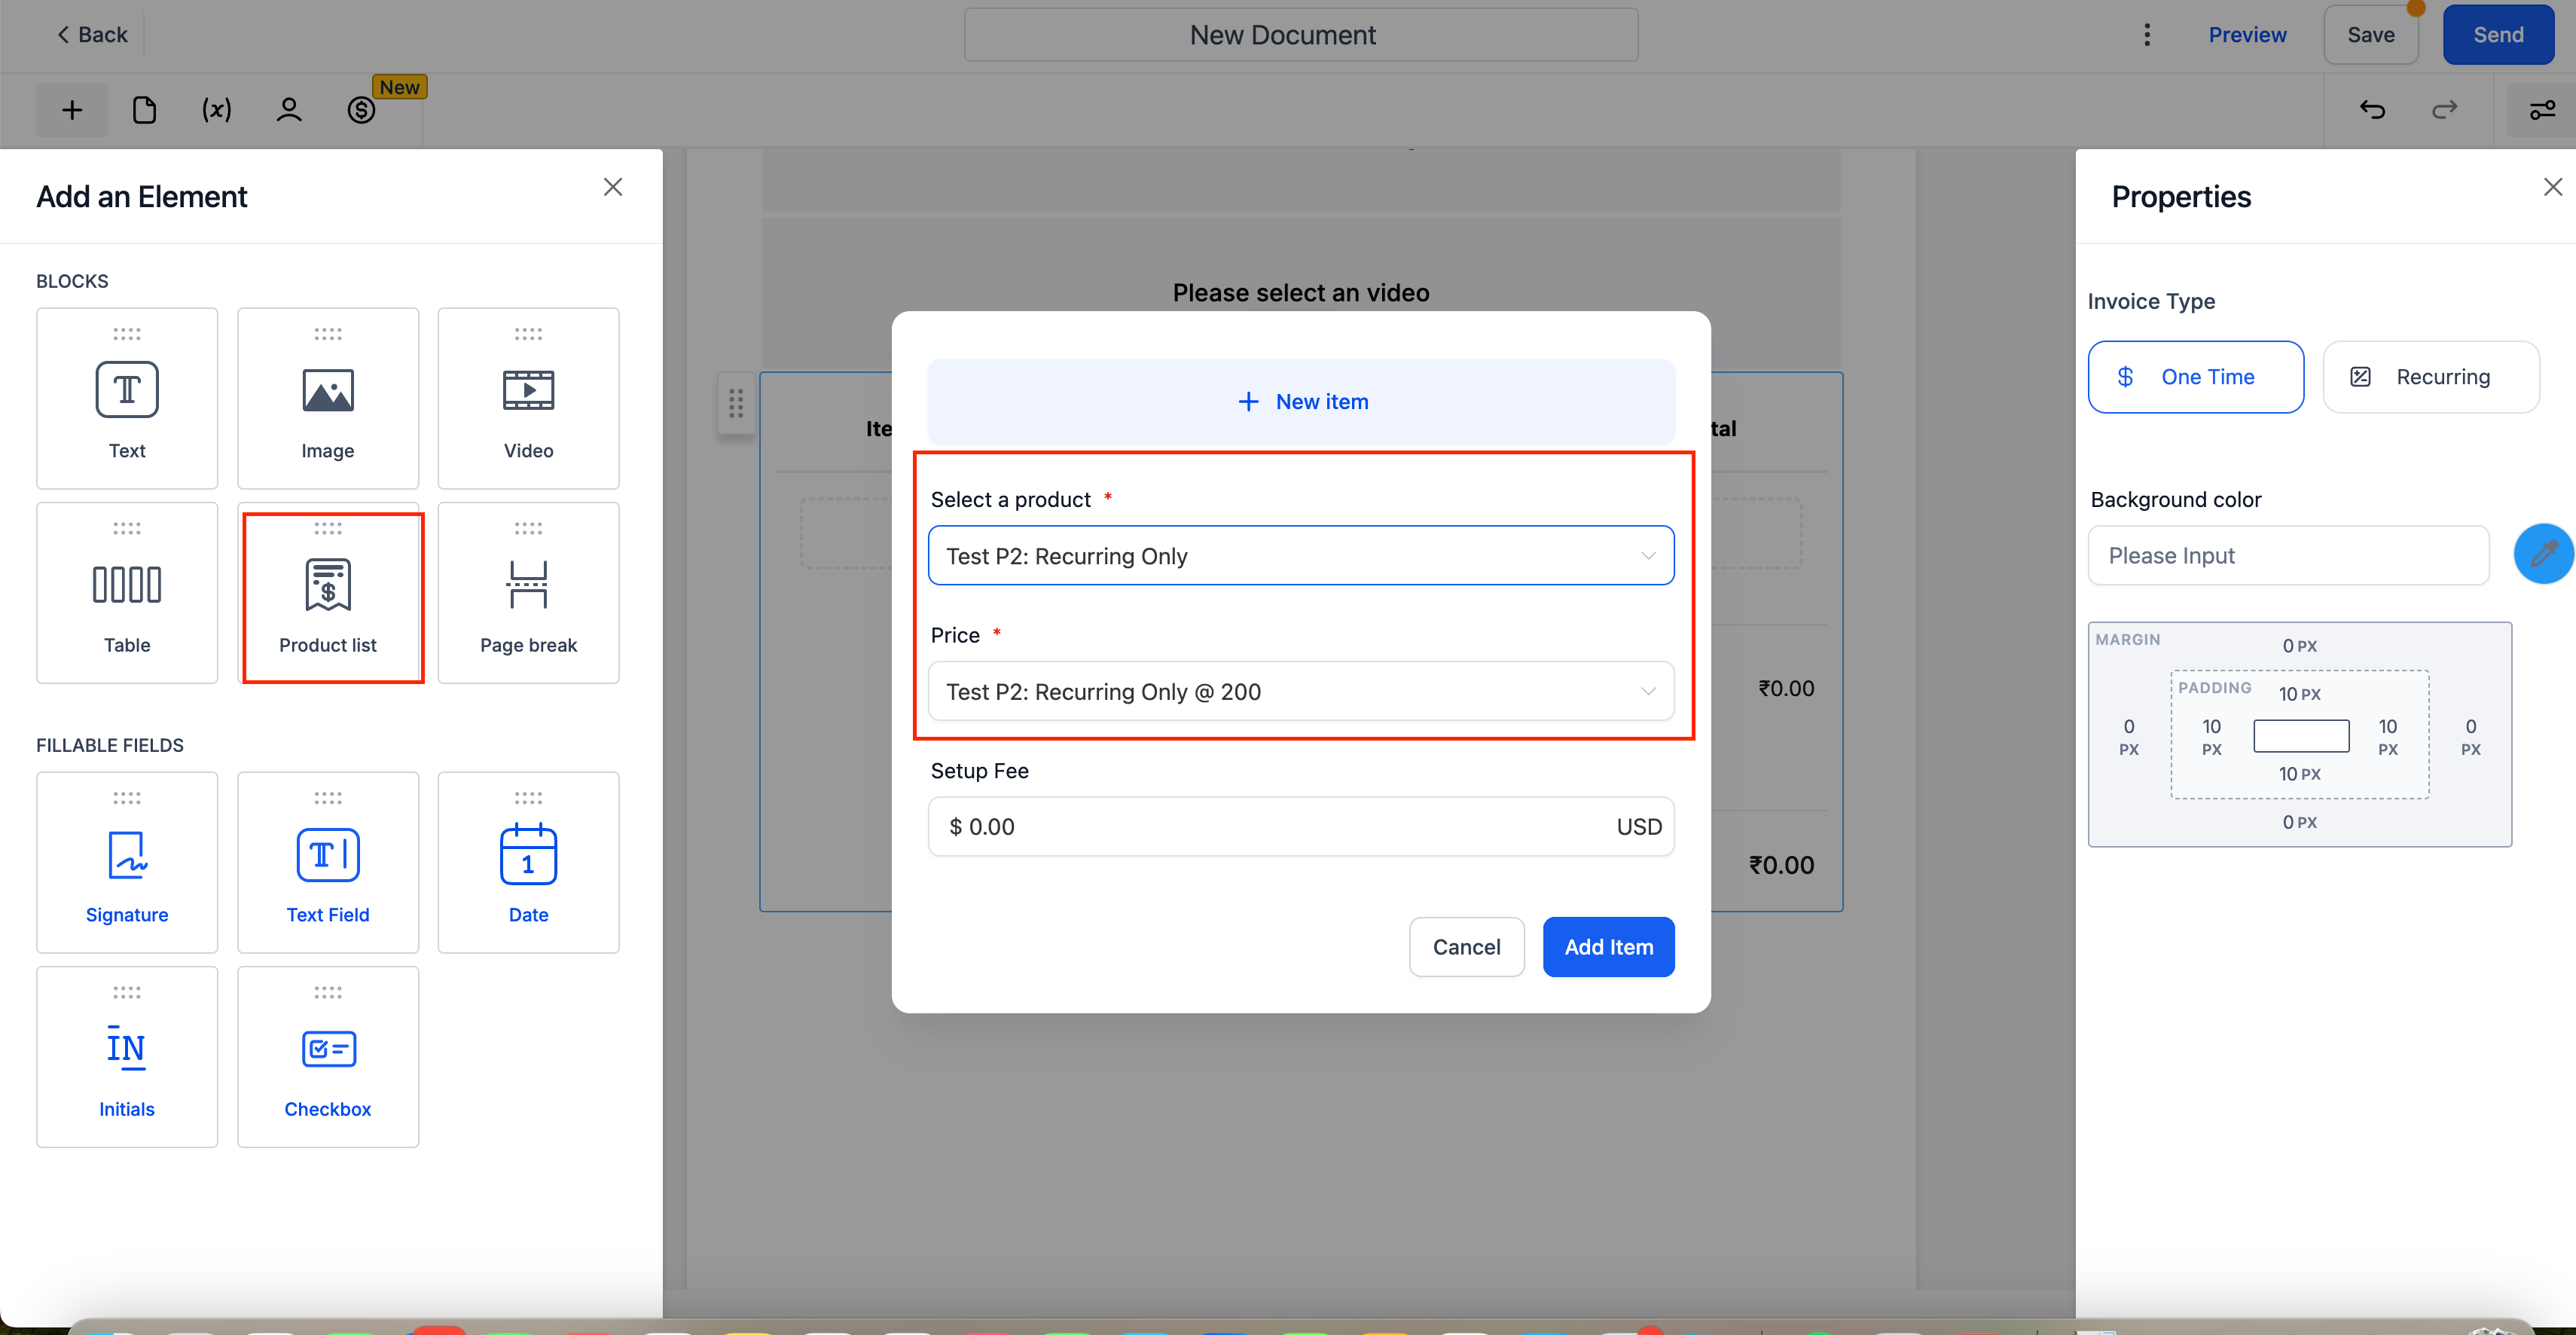Cancel the add item dialog
This screenshot has height=1335, width=2576.
coord(1466,947)
